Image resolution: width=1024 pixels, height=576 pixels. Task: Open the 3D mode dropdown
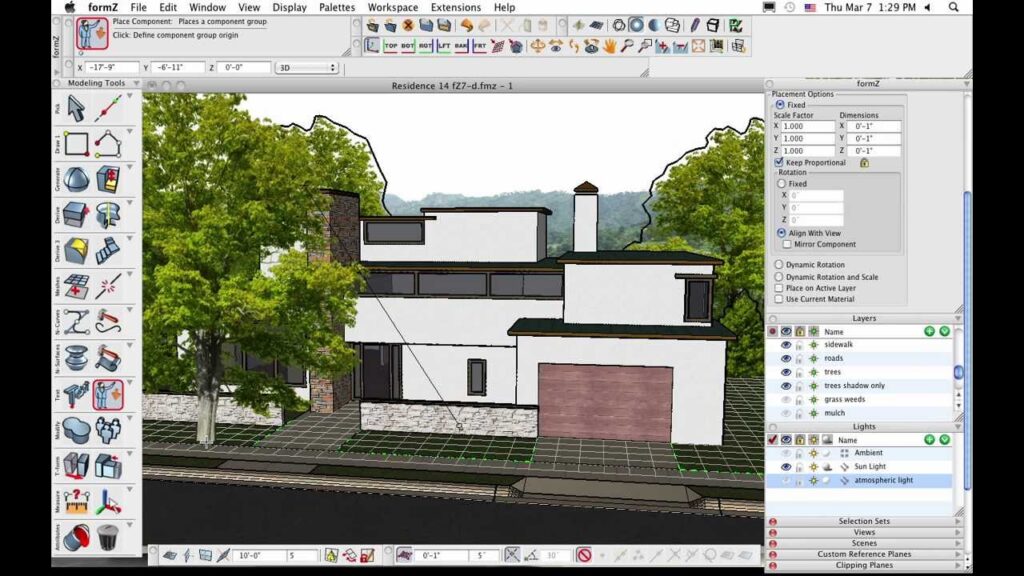coord(306,67)
